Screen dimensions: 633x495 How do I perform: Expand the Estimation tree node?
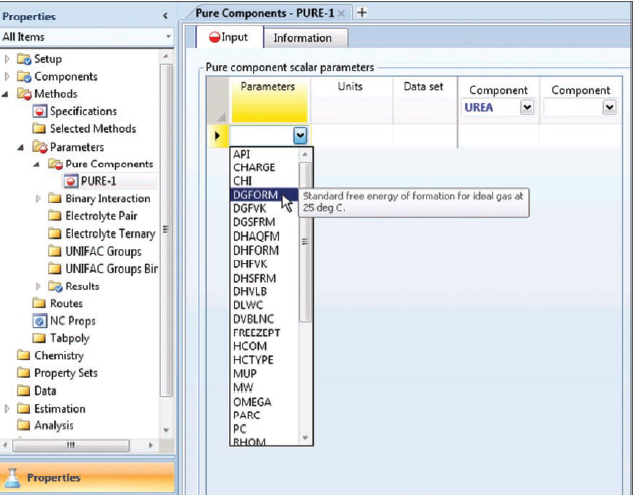pyautogui.click(x=8, y=408)
